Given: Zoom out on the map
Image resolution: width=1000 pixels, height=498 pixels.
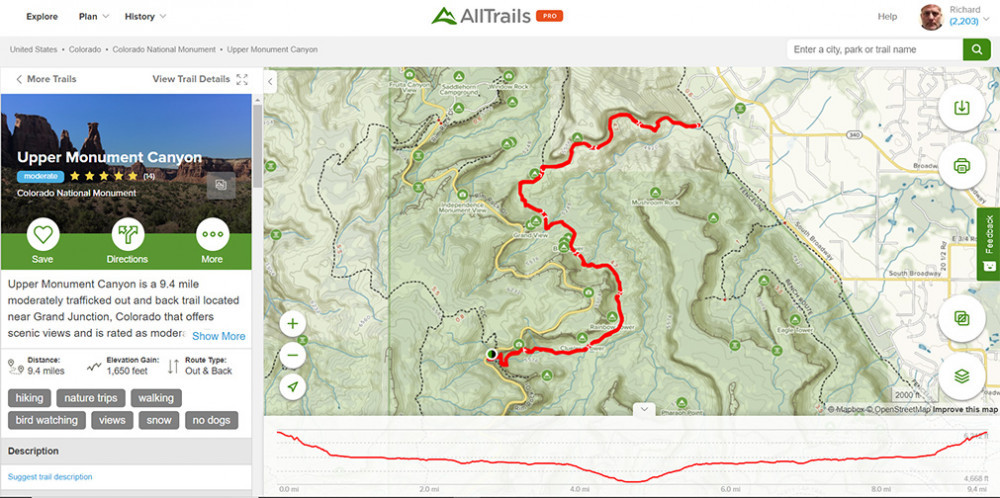Looking at the screenshot, I should tap(293, 355).
